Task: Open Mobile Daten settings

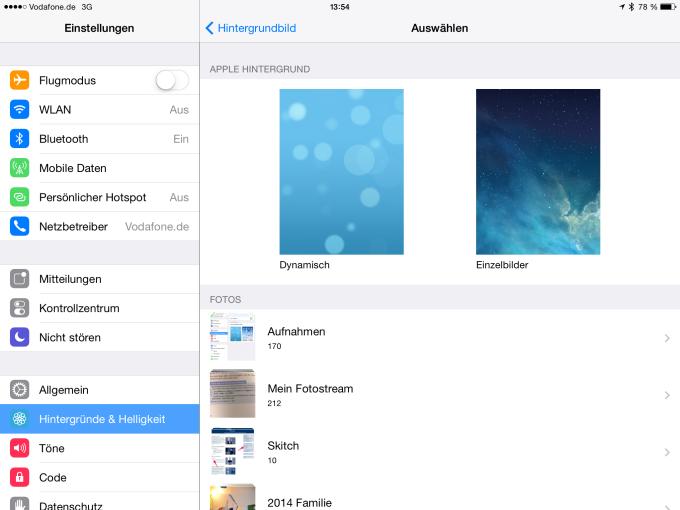Action: 100,168
